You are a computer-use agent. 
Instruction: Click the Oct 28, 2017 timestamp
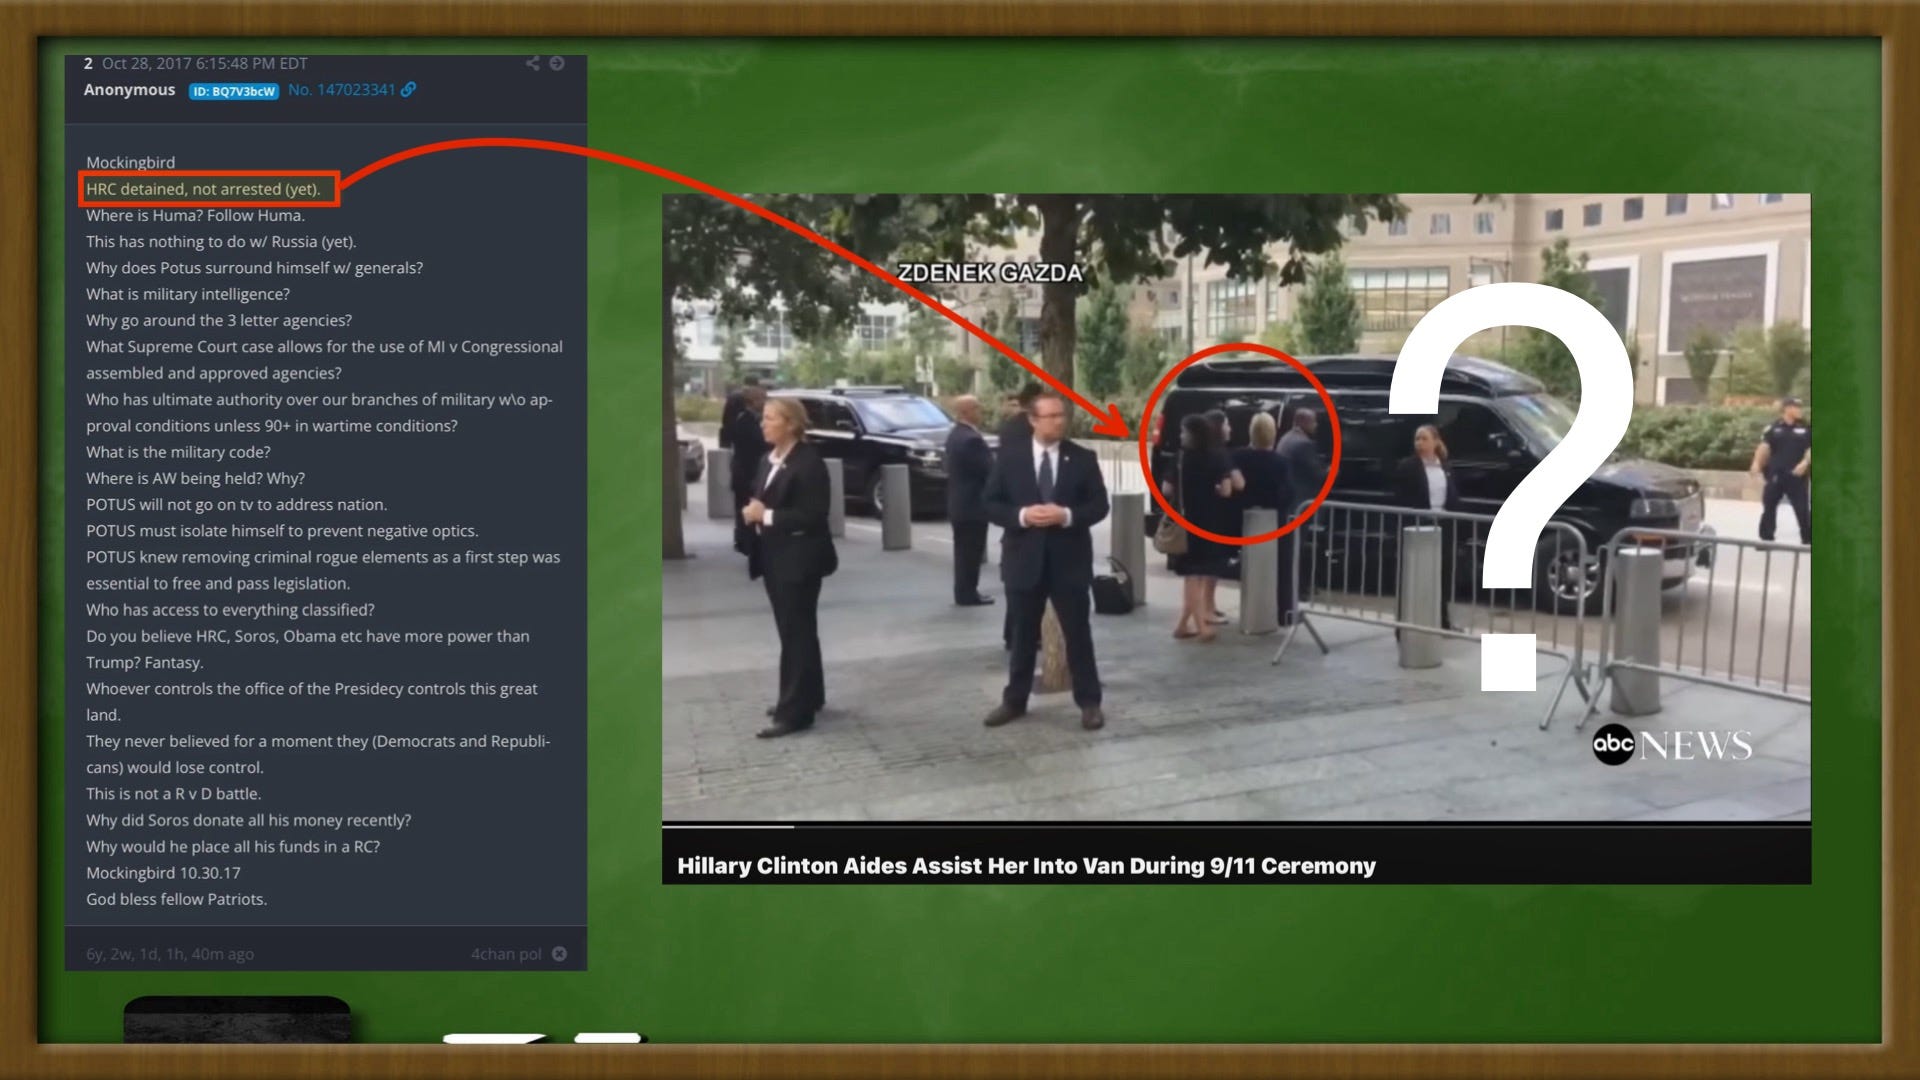[x=204, y=63]
